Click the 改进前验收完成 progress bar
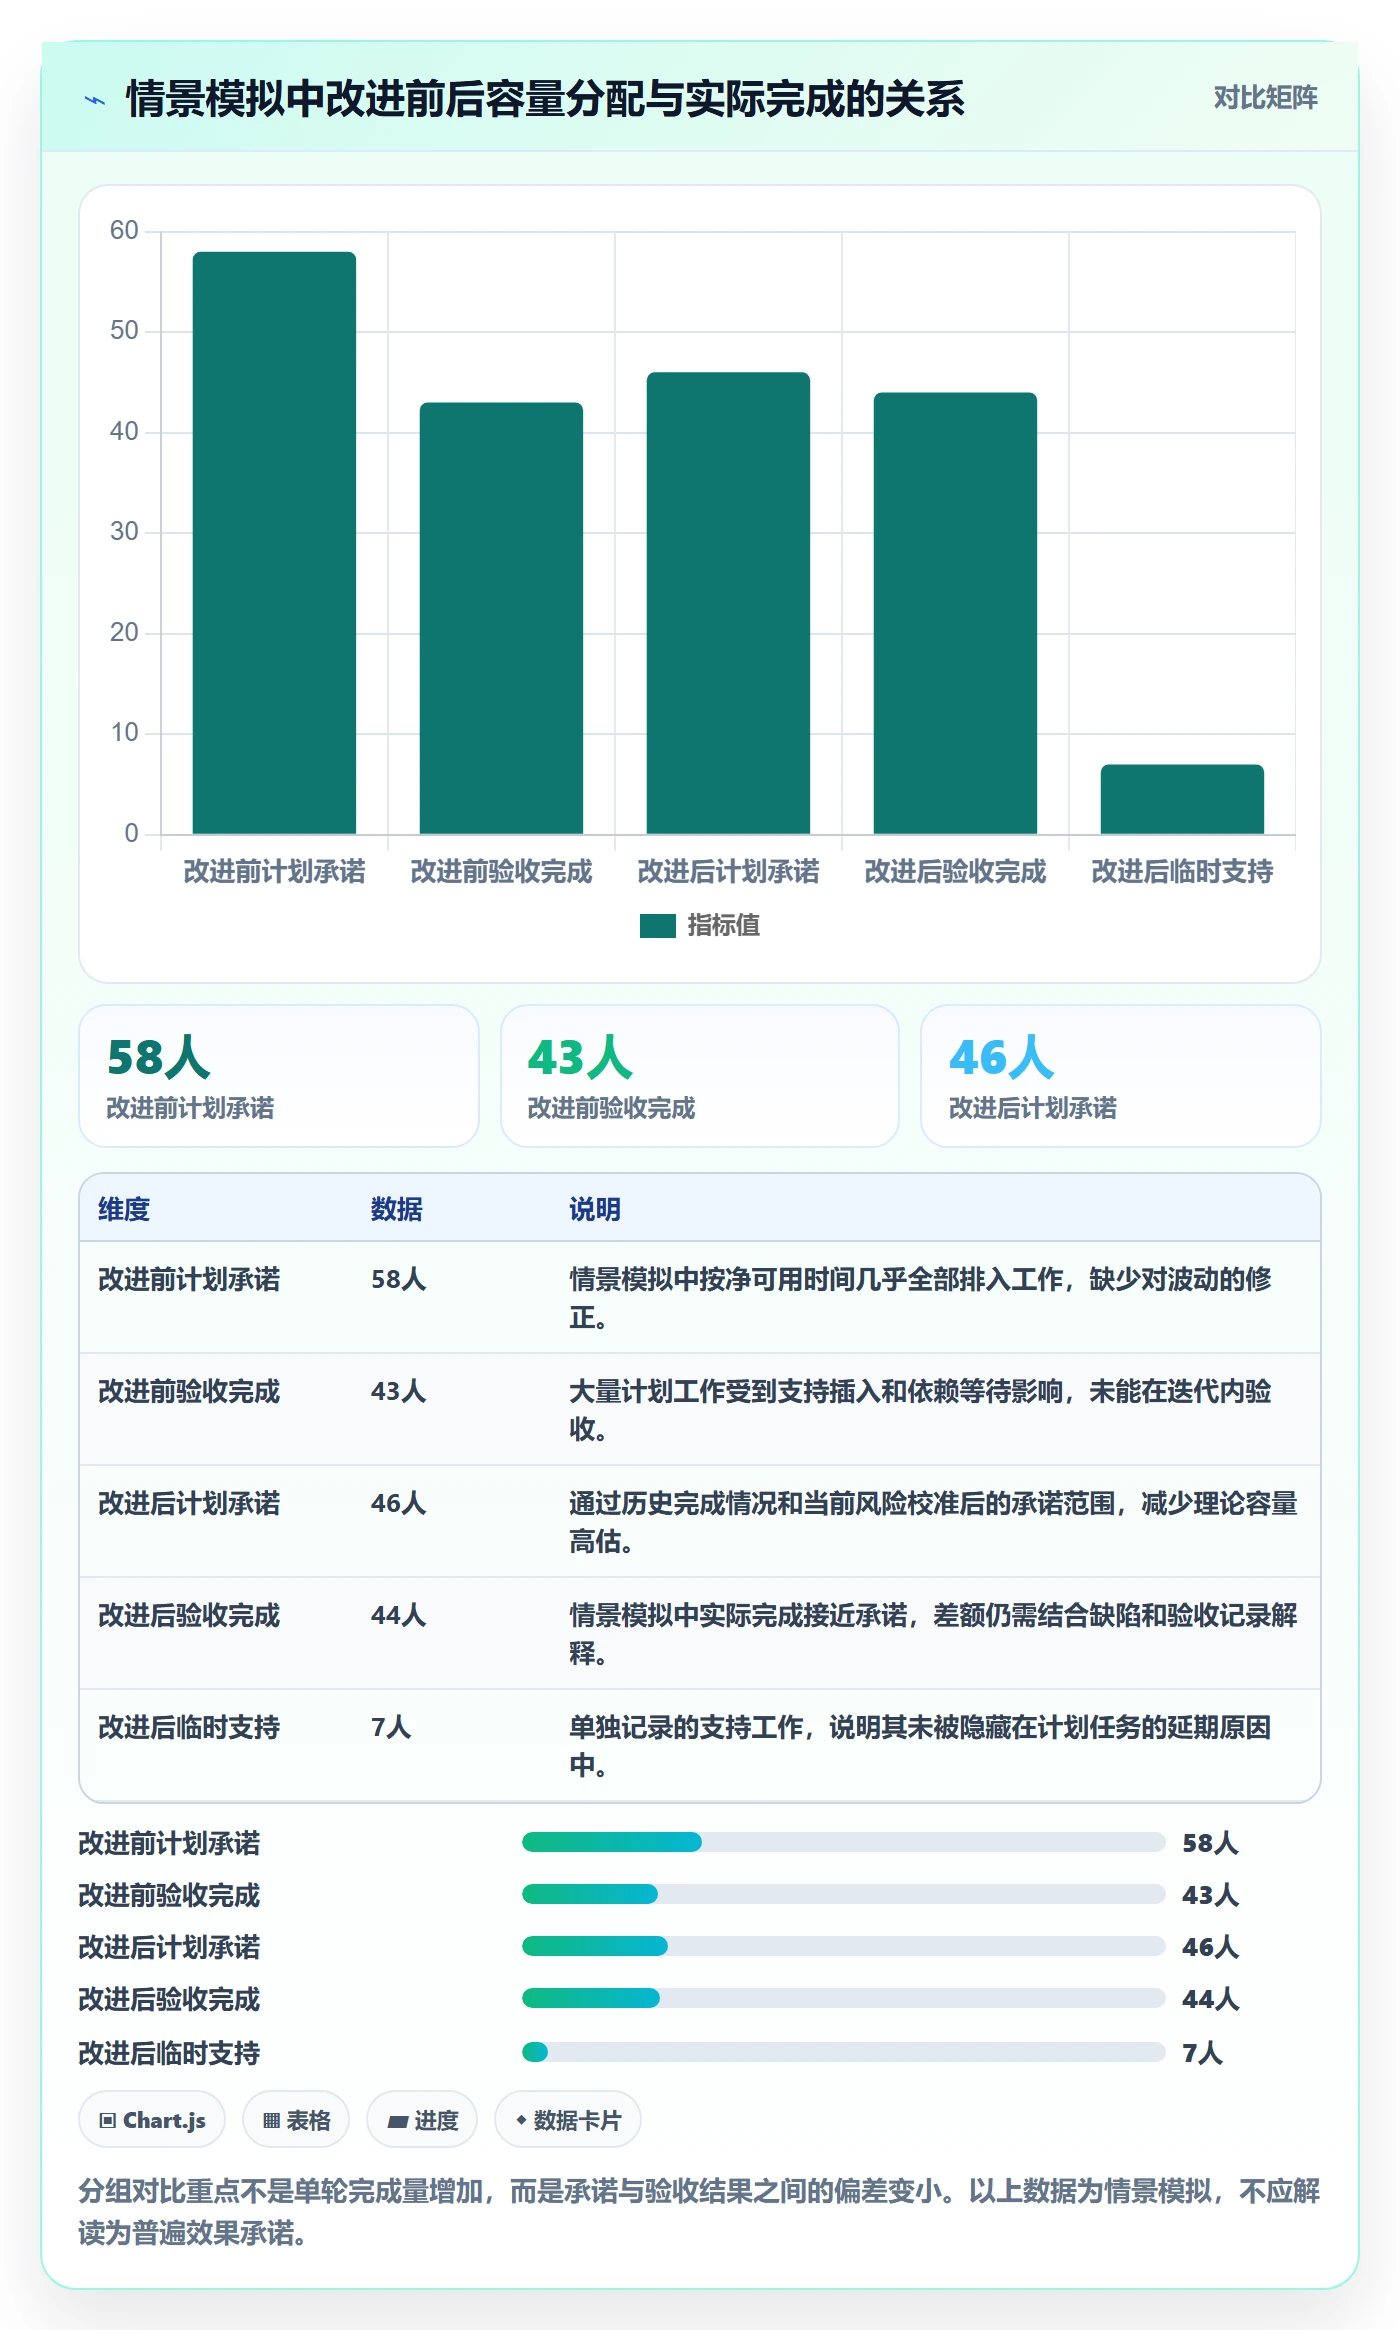 (x=843, y=1894)
